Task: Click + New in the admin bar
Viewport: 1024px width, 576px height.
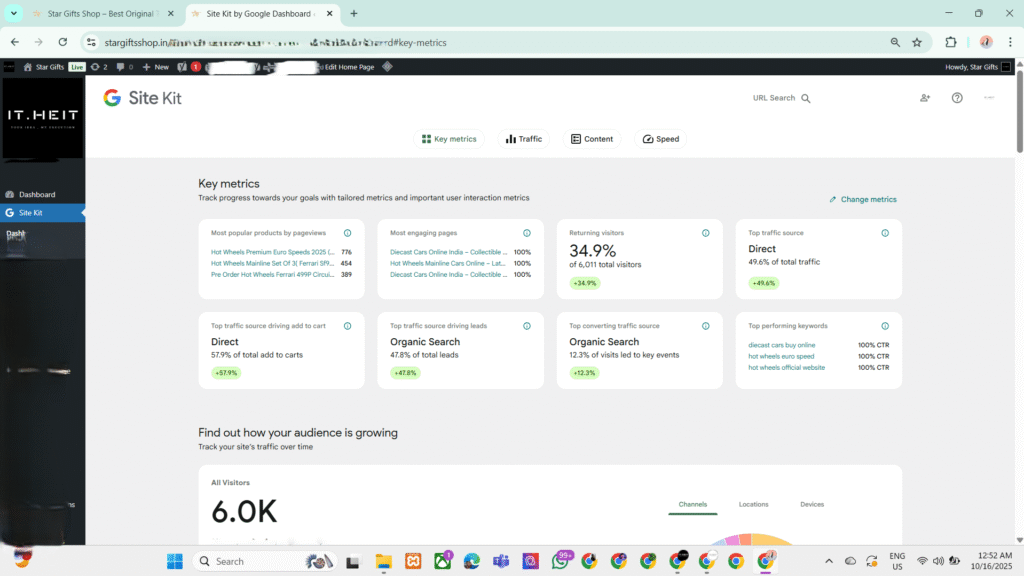Action: 155,67
